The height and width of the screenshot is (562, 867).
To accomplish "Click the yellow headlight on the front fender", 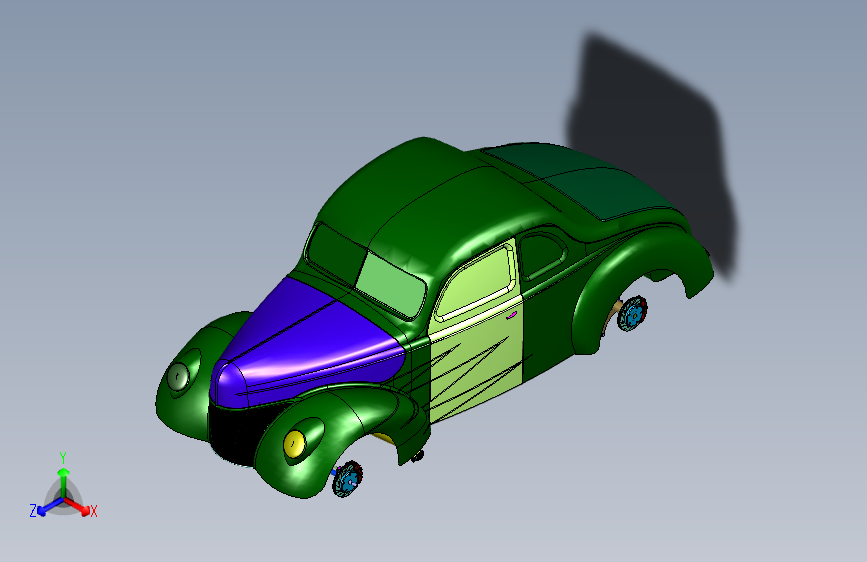I will [x=294, y=443].
